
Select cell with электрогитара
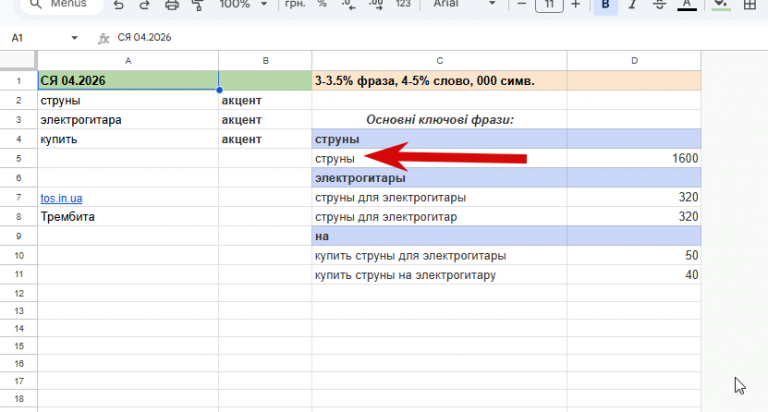128,120
